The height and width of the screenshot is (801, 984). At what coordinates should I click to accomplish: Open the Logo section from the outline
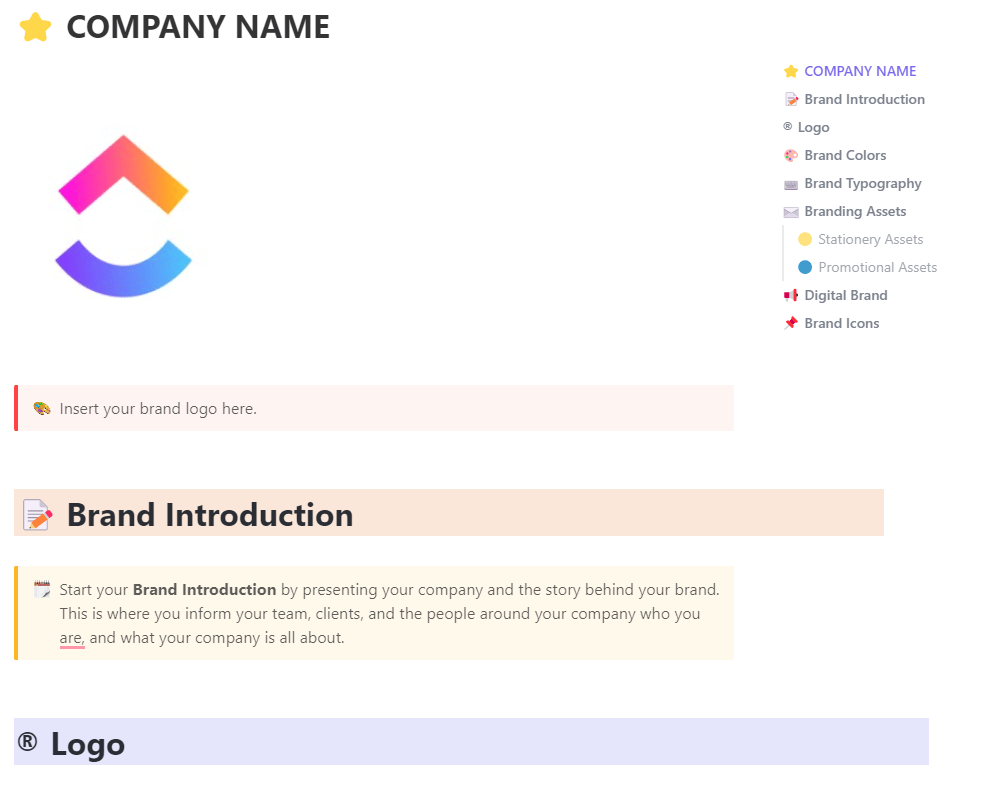coord(813,127)
